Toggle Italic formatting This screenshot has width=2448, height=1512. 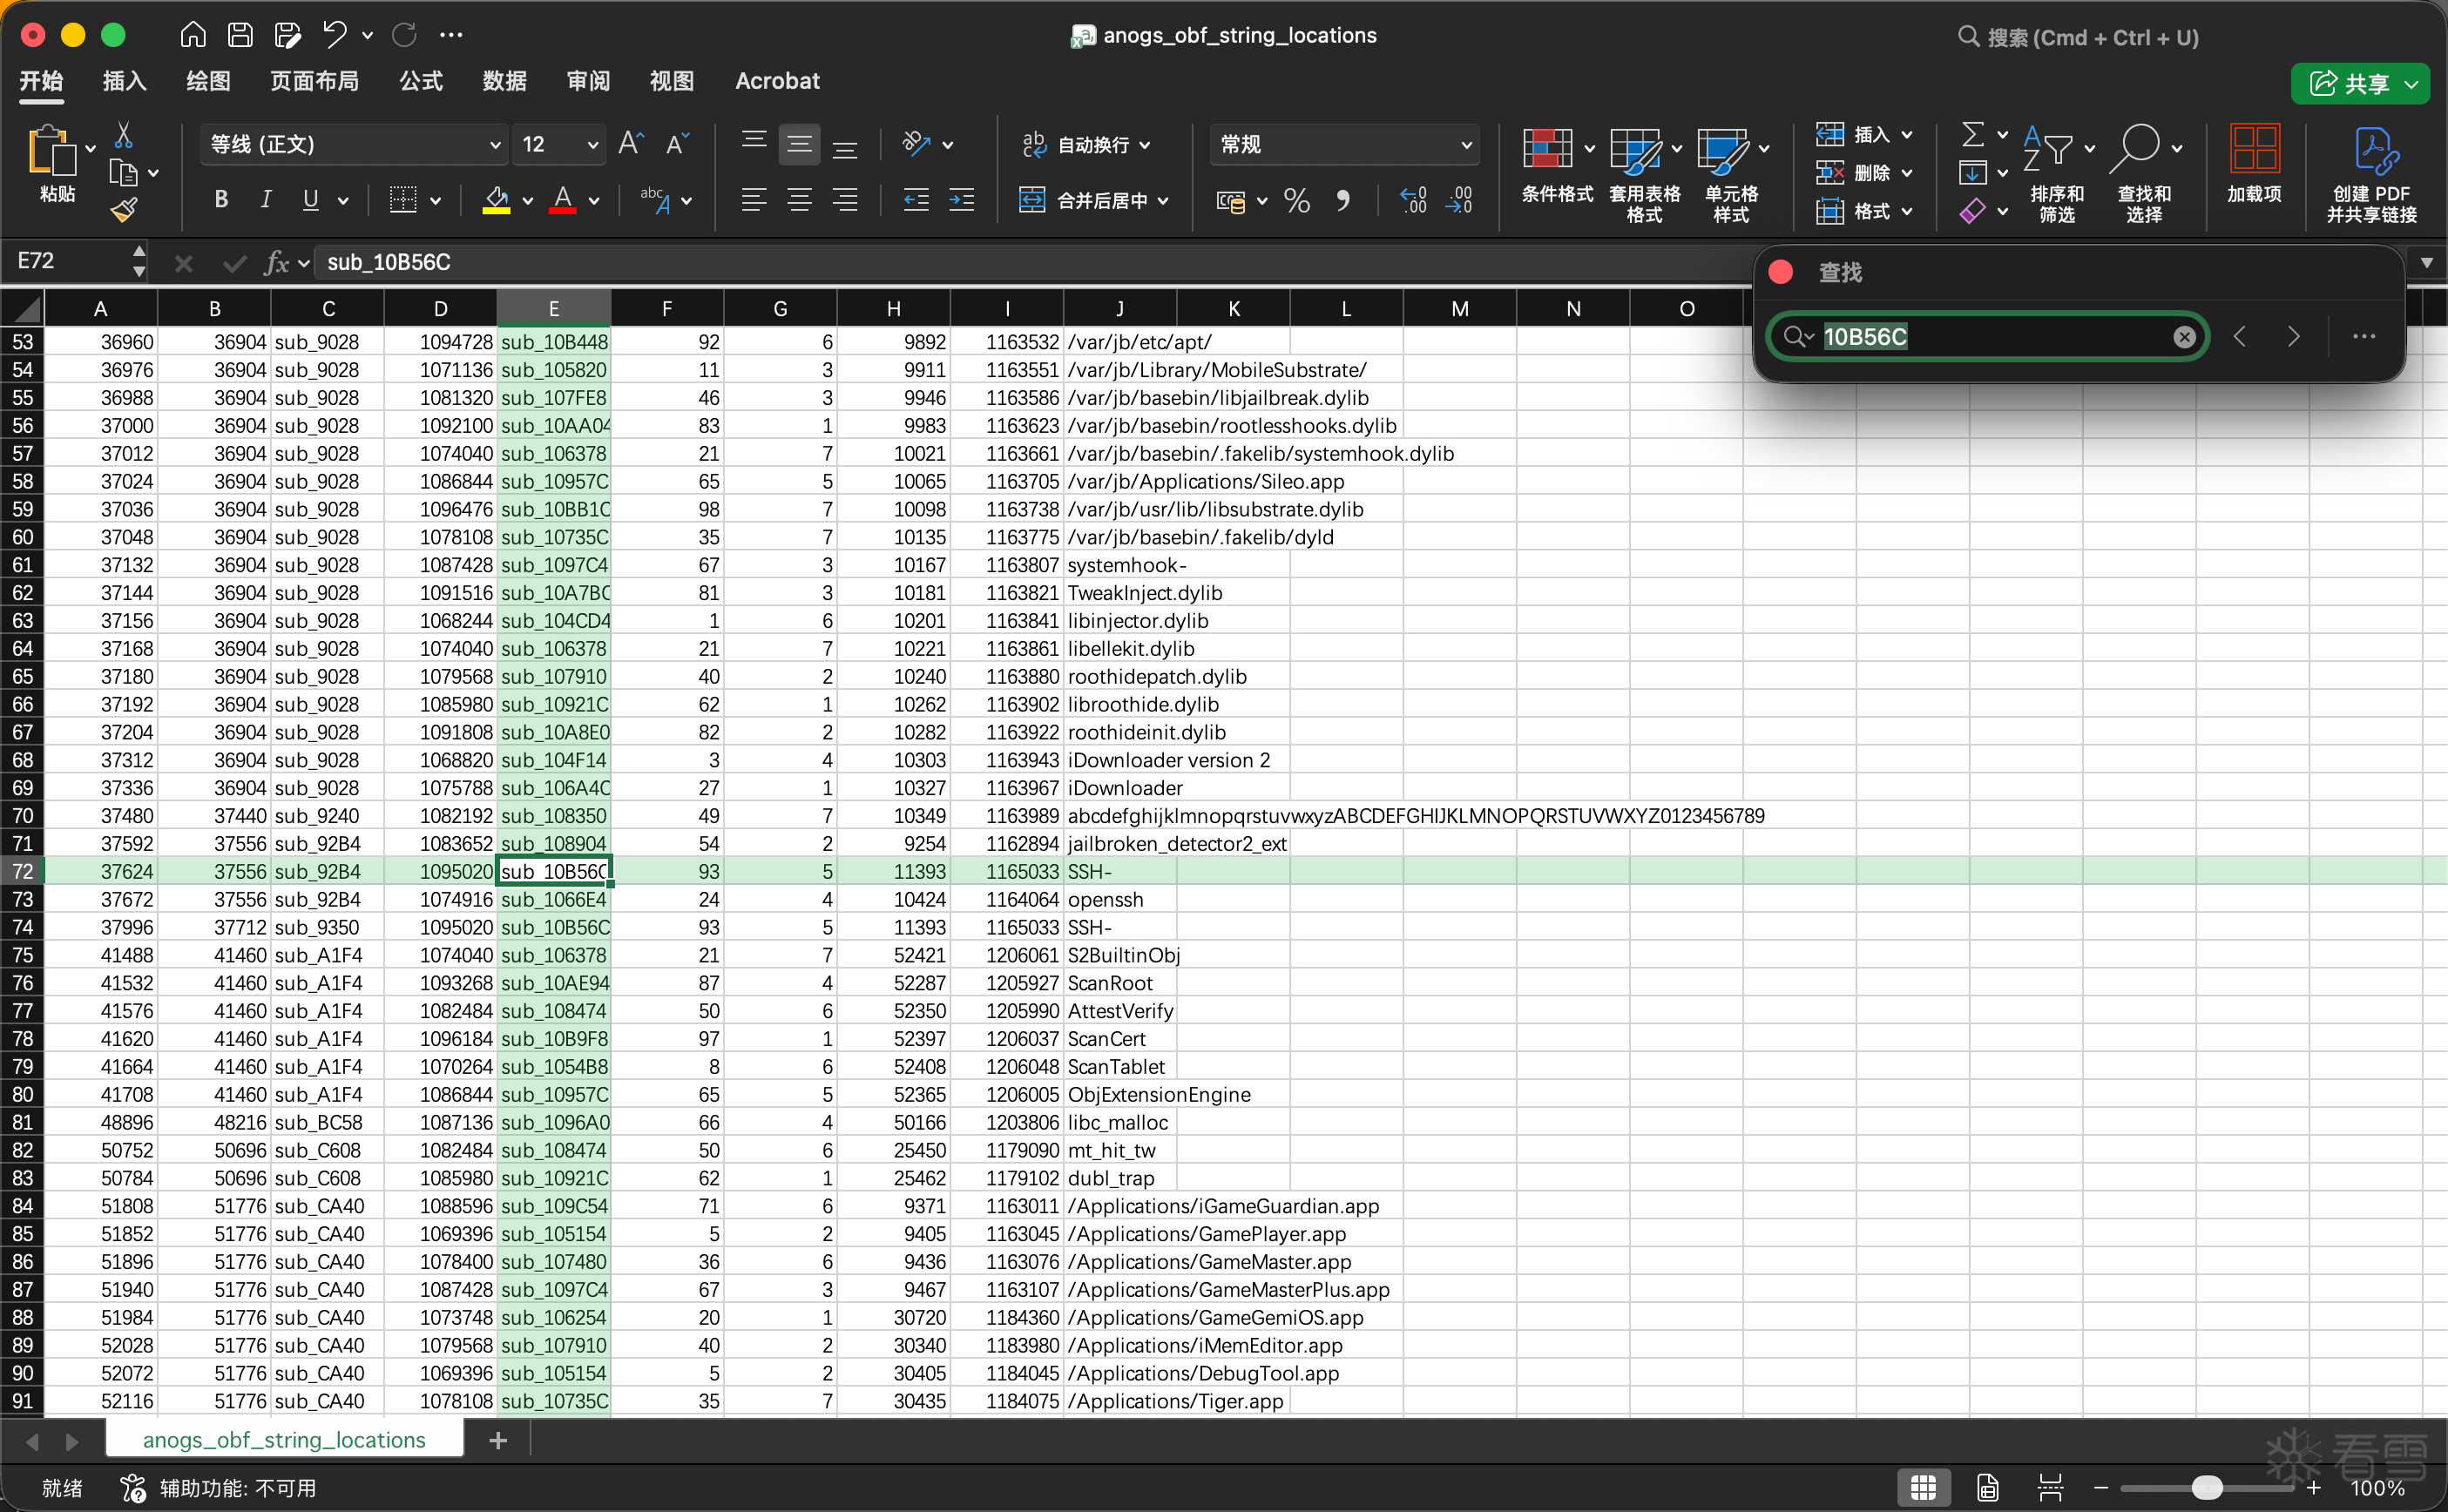point(266,200)
